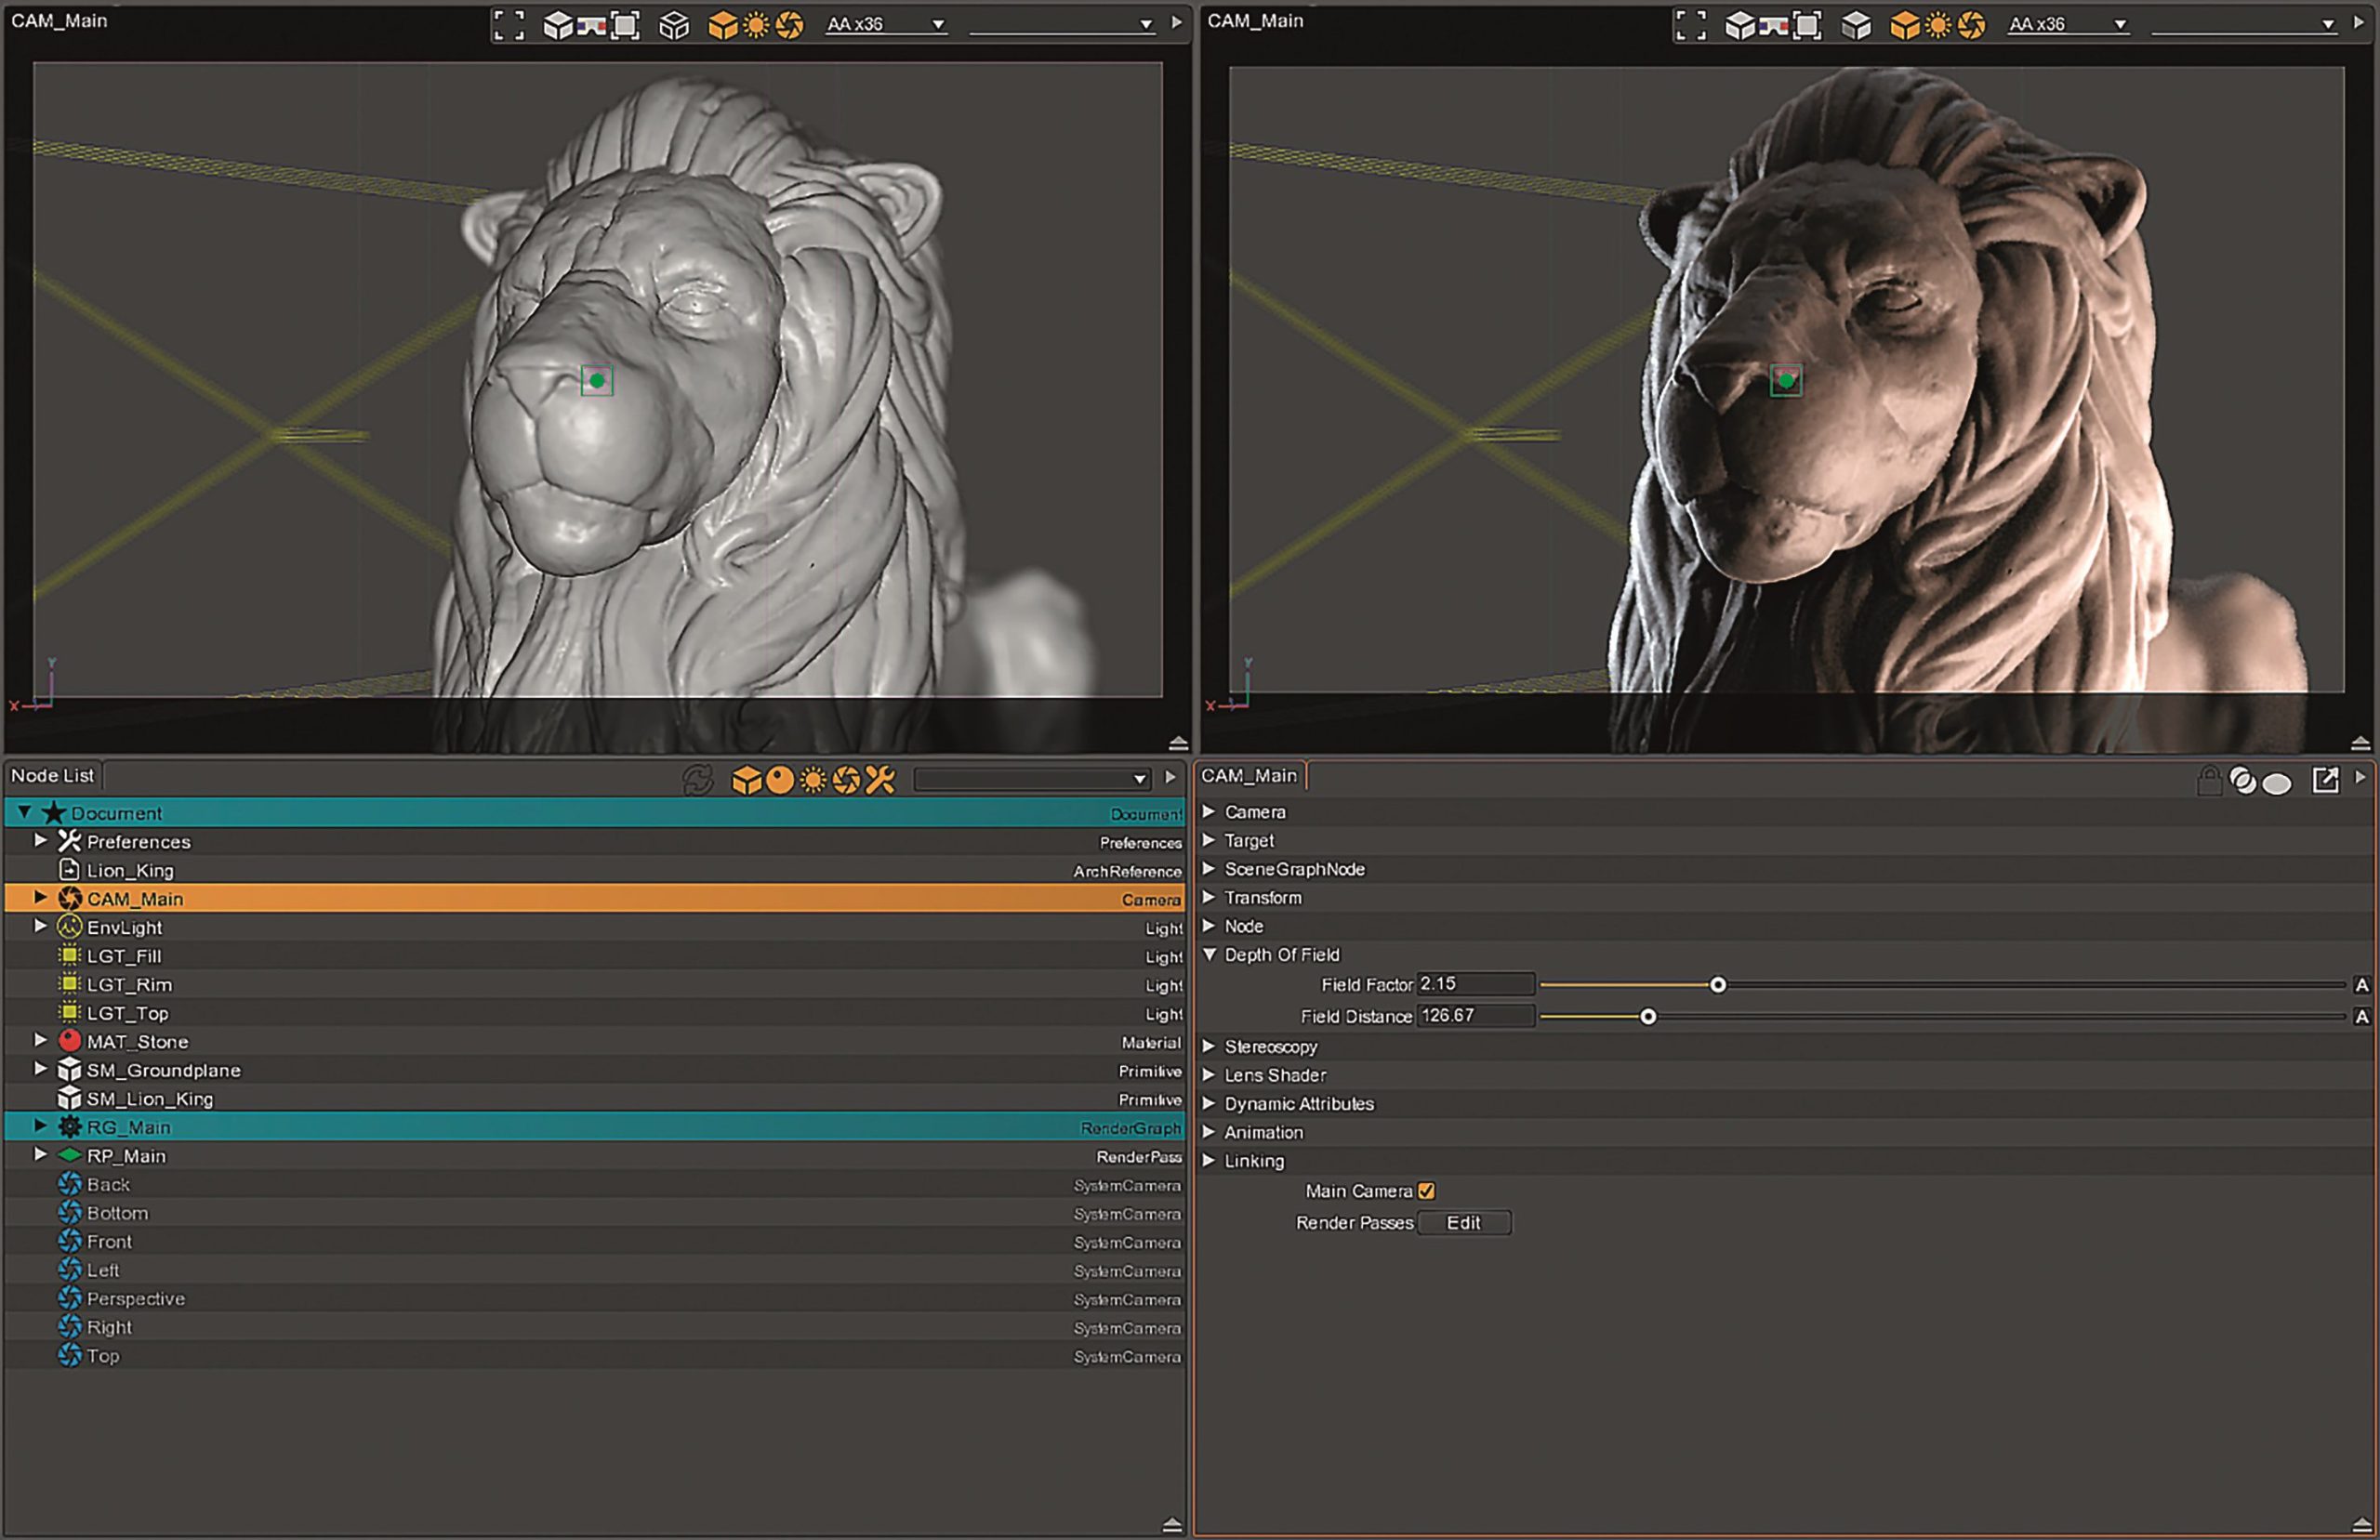Collapse the Depth Of Field section
This screenshot has width=2380, height=1540.
coord(1209,955)
